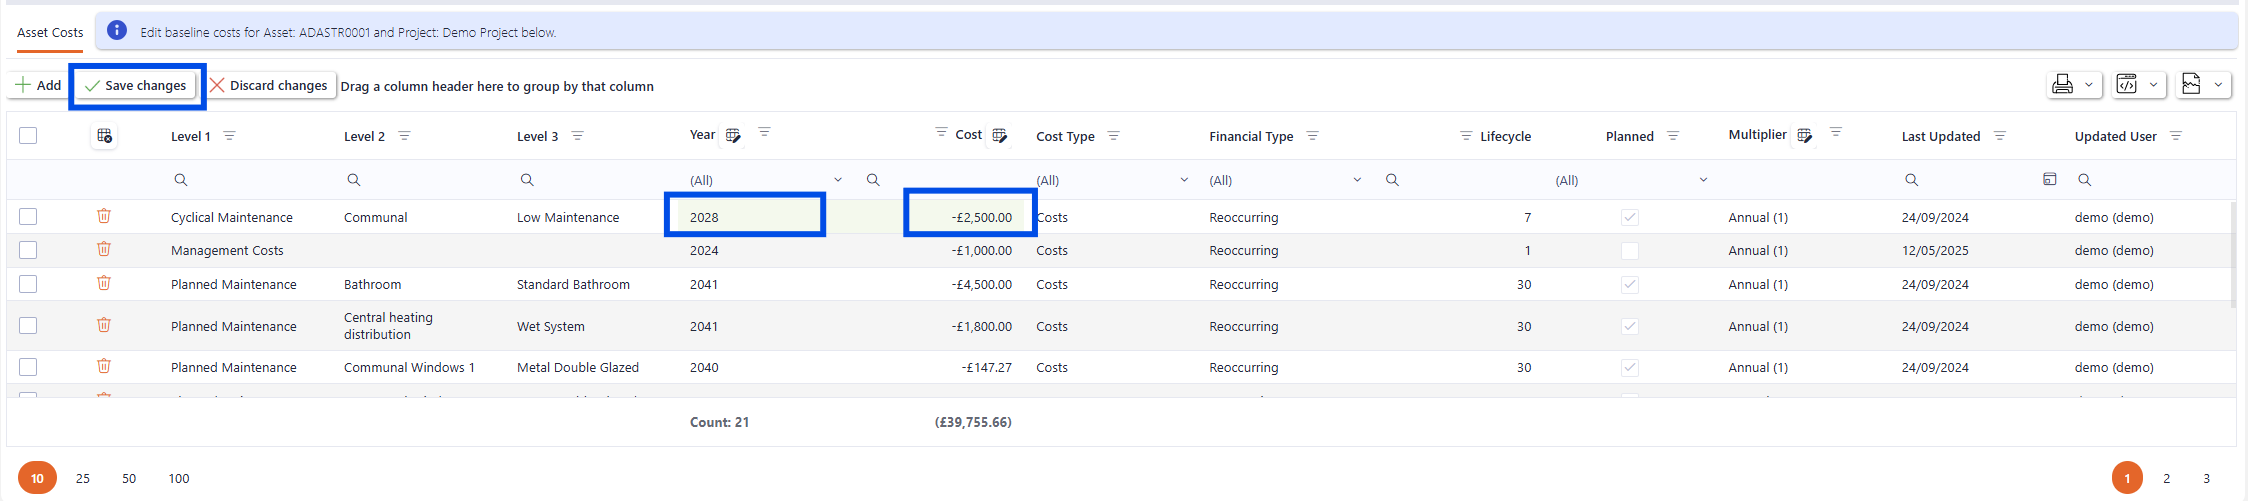The height and width of the screenshot is (501, 2248).
Task: Click Discard changes button
Action: [269, 86]
